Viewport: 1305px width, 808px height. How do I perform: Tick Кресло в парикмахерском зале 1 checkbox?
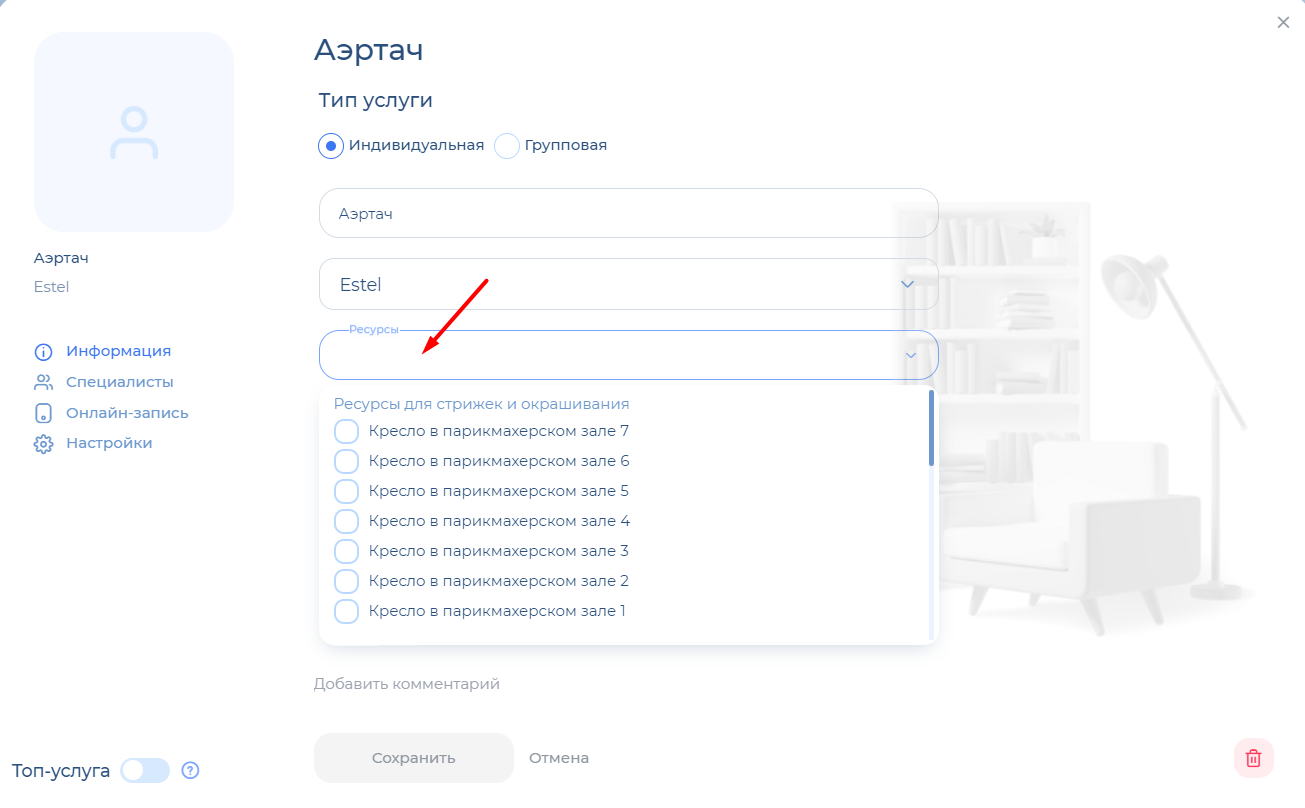pos(346,611)
